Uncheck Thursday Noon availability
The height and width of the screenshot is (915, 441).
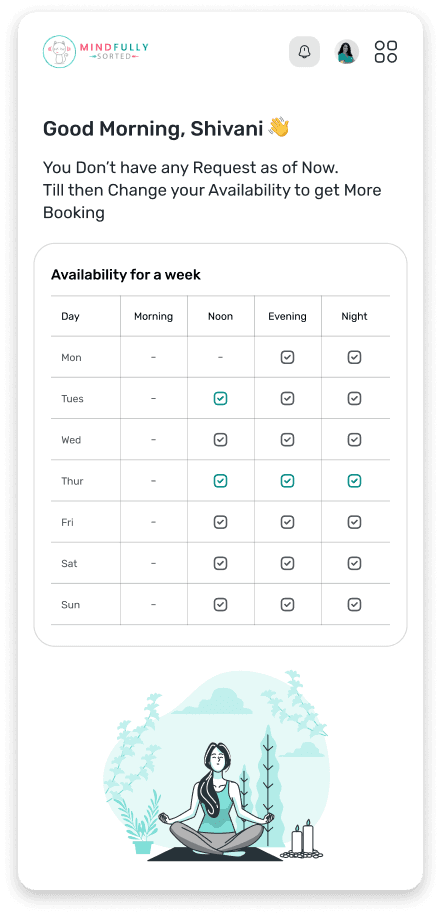[220, 481]
